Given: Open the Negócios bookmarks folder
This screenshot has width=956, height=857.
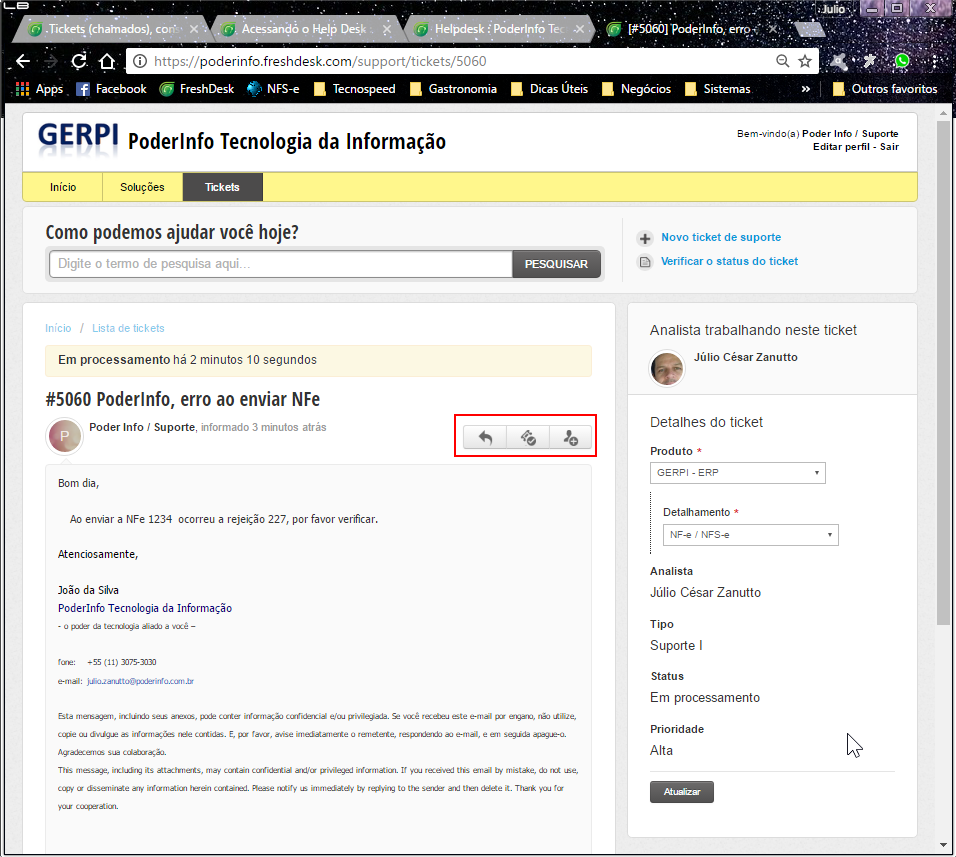Looking at the screenshot, I should 636,89.
